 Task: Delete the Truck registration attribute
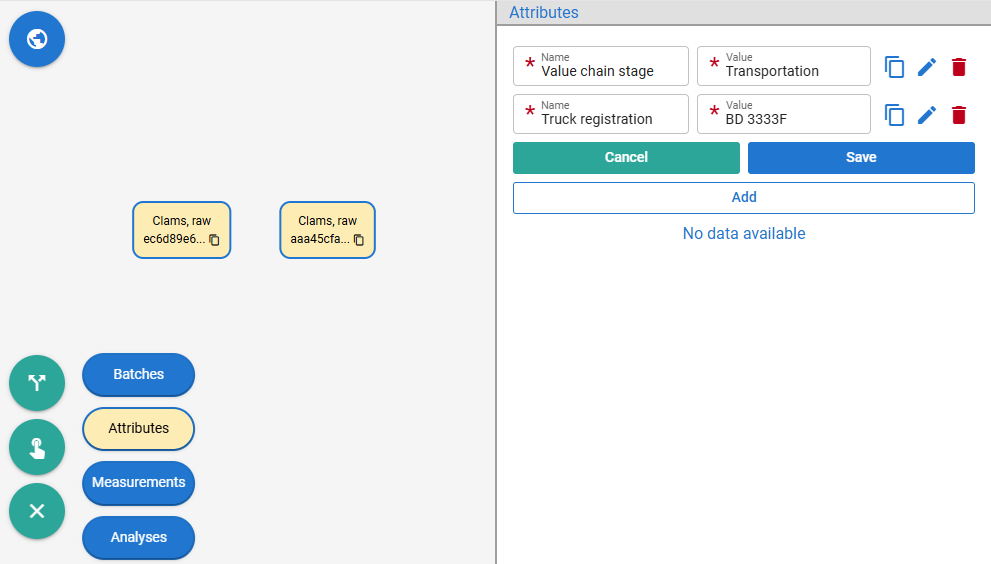[x=959, y=115]
